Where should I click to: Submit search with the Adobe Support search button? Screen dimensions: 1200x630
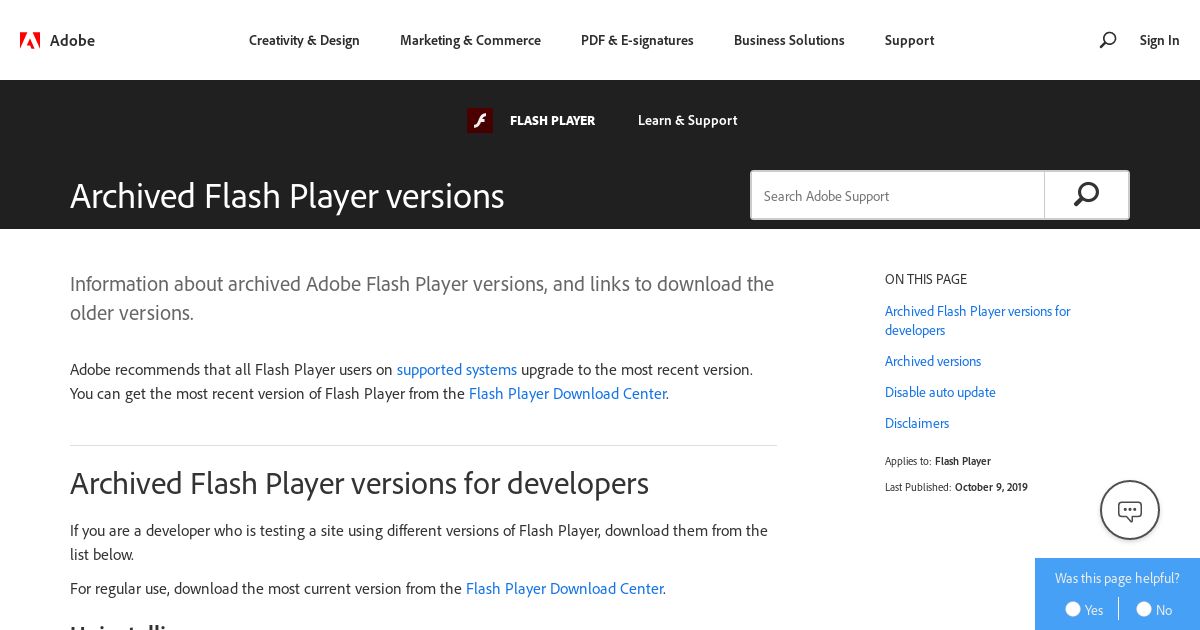click(1086, 195)
